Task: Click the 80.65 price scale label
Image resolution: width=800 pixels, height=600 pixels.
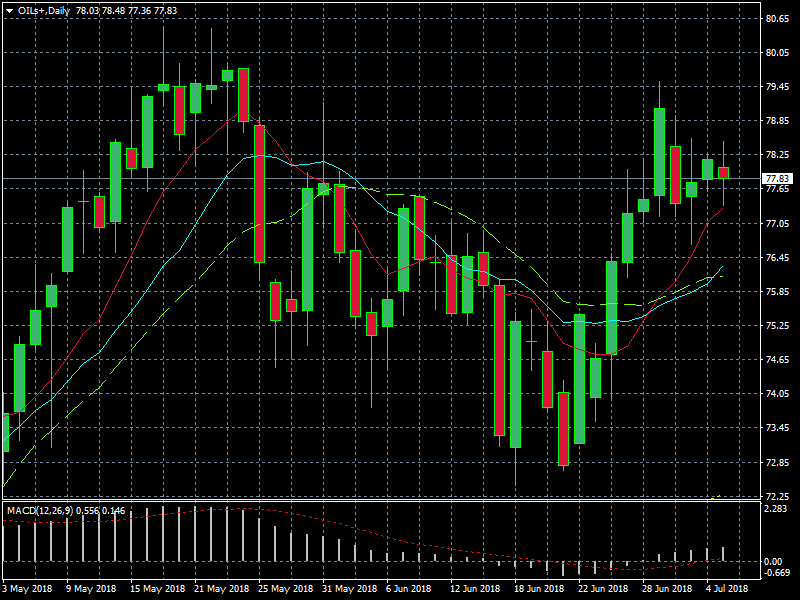Action: [777, 19]
